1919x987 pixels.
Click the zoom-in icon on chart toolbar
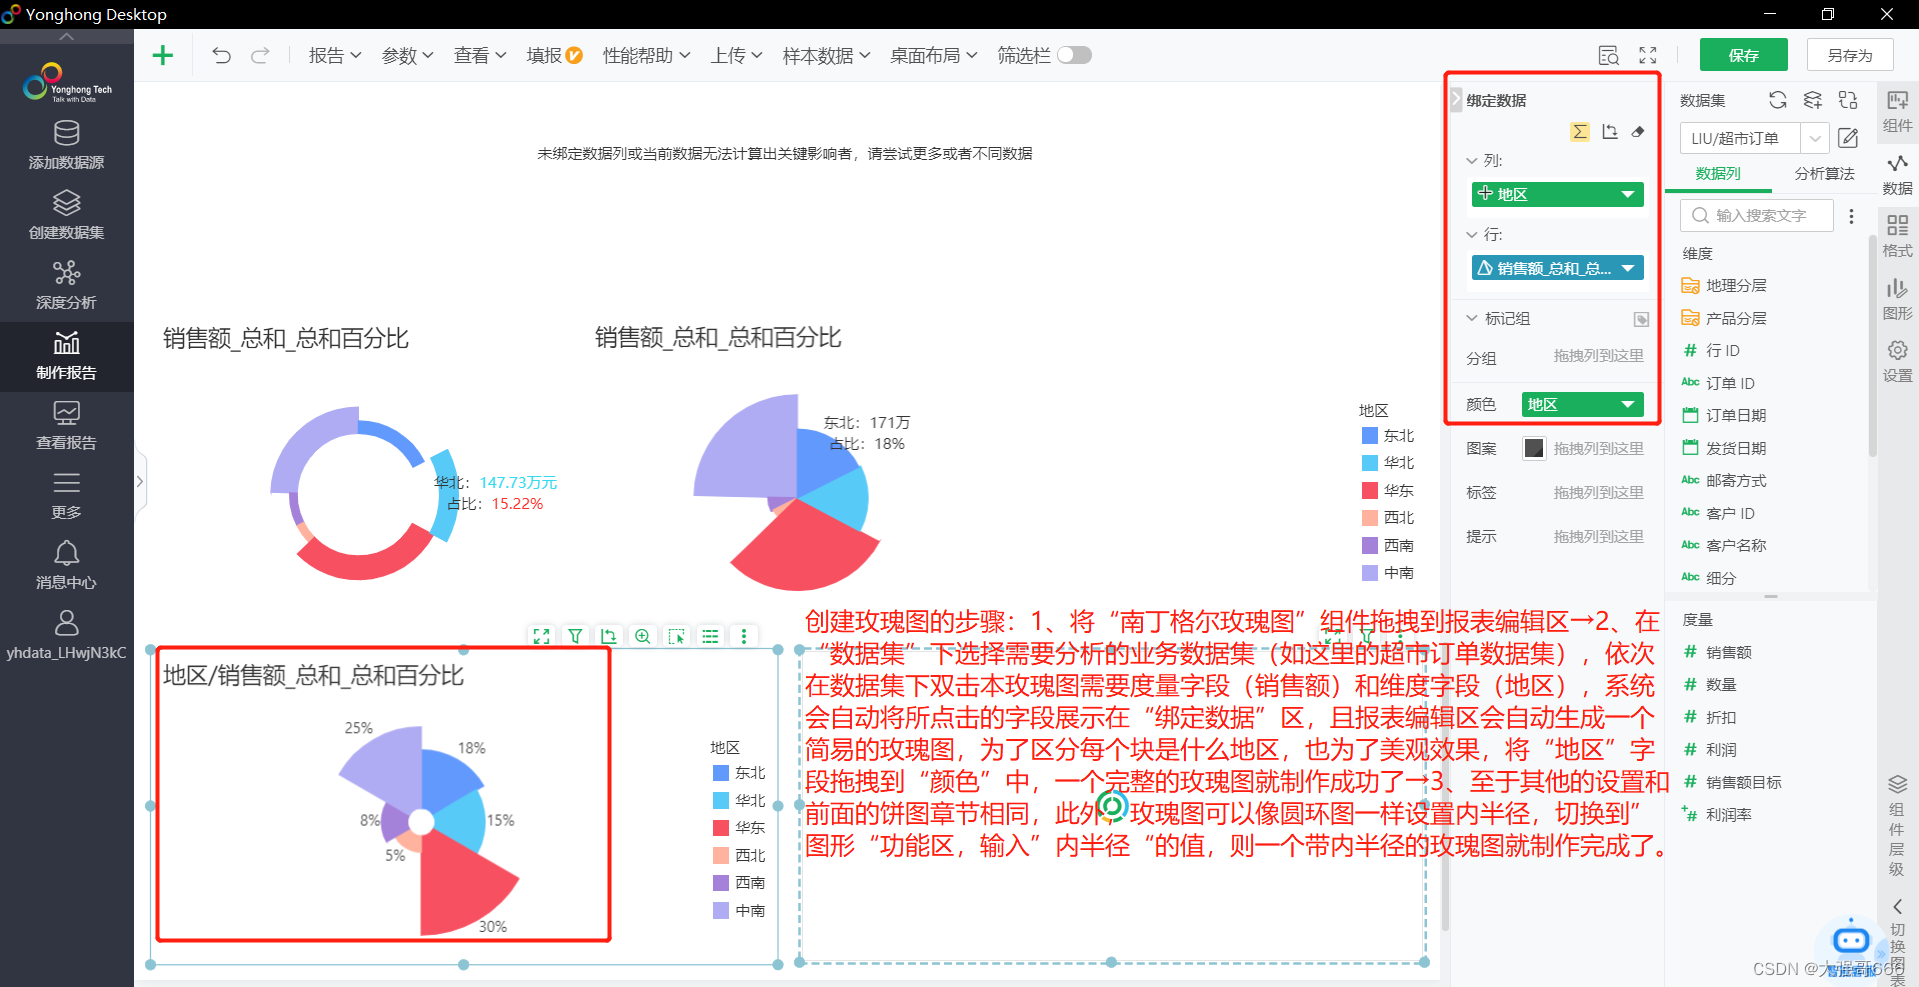coord(642,636)
